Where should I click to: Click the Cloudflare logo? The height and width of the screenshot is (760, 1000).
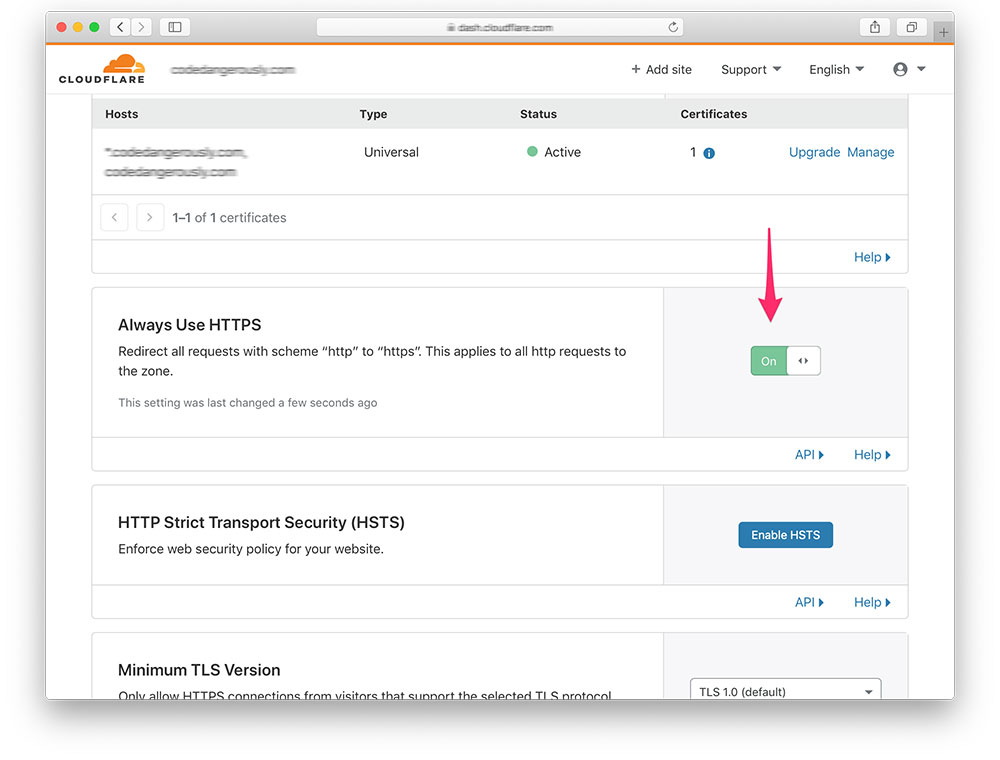pos(102,69)
